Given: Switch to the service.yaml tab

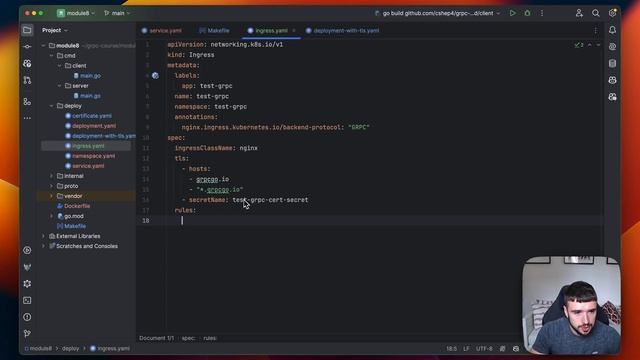Looking at the screenshot, I should pos(162,31).
